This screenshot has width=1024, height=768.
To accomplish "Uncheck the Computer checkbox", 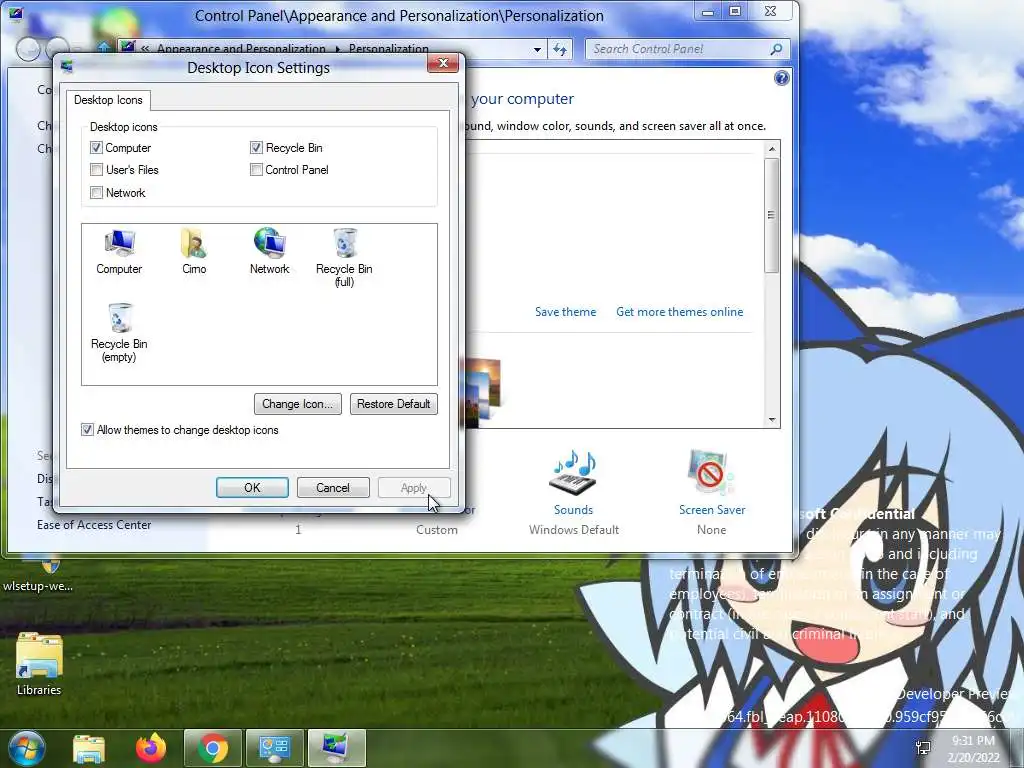I will [x=97, y=148].
